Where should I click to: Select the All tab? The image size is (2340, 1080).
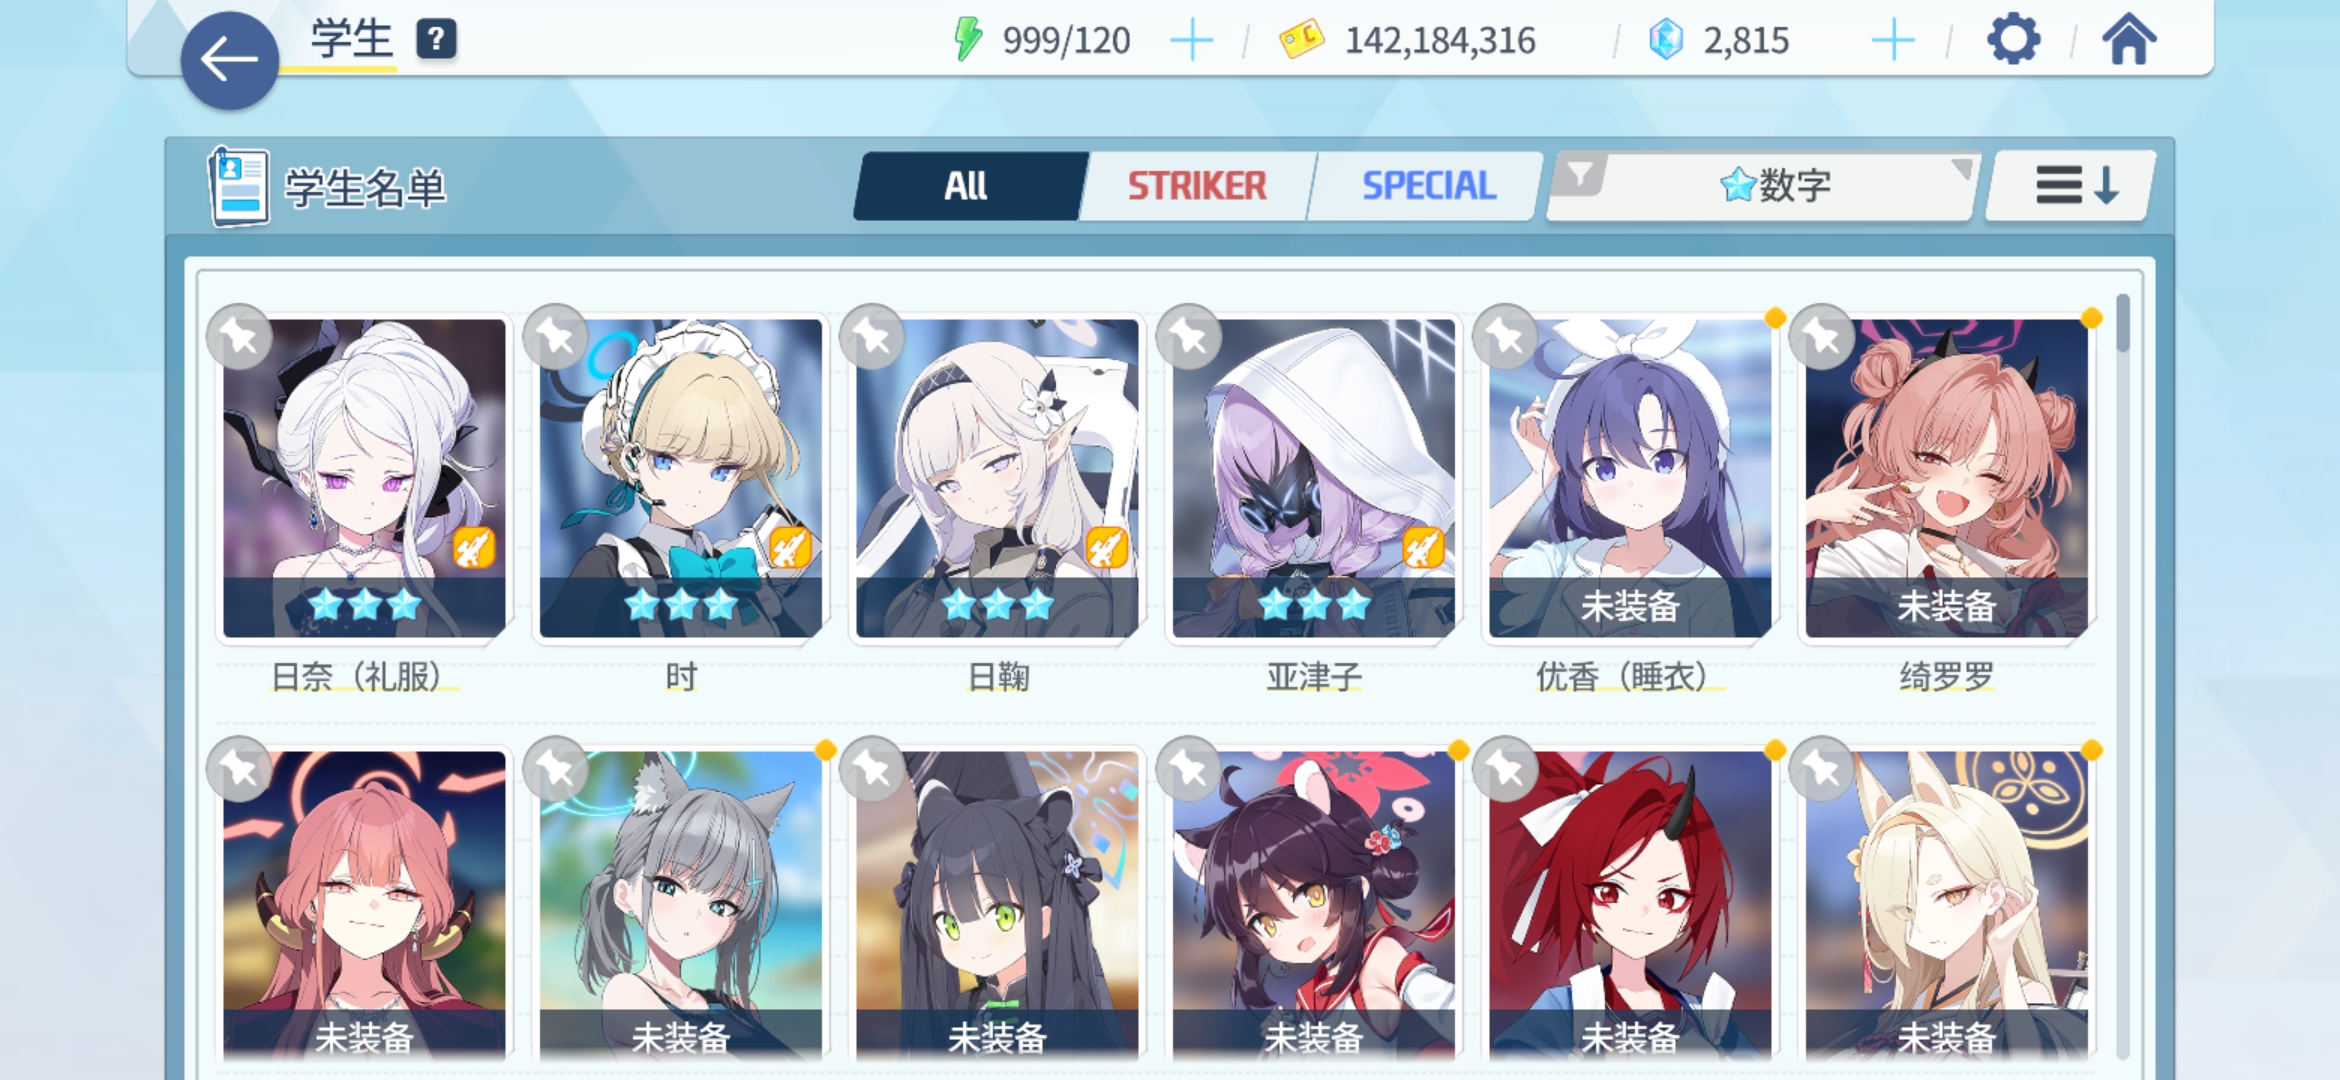tap(966, 186)
